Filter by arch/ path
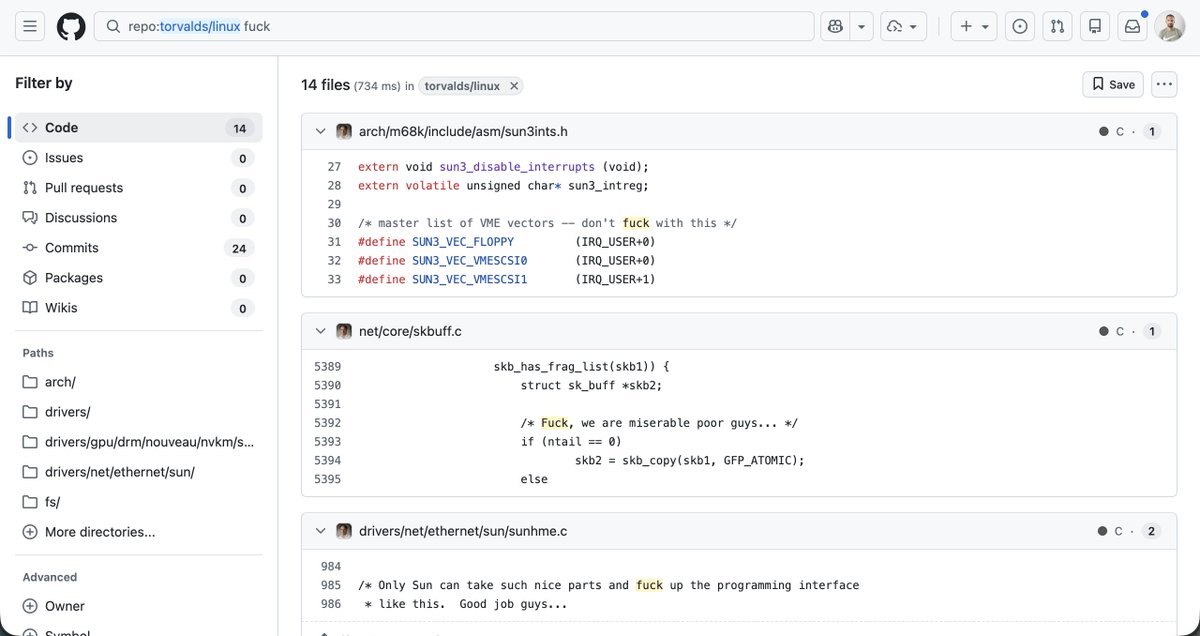The height and width of the screenshot is (636, 1200). (x=138, y=382)
